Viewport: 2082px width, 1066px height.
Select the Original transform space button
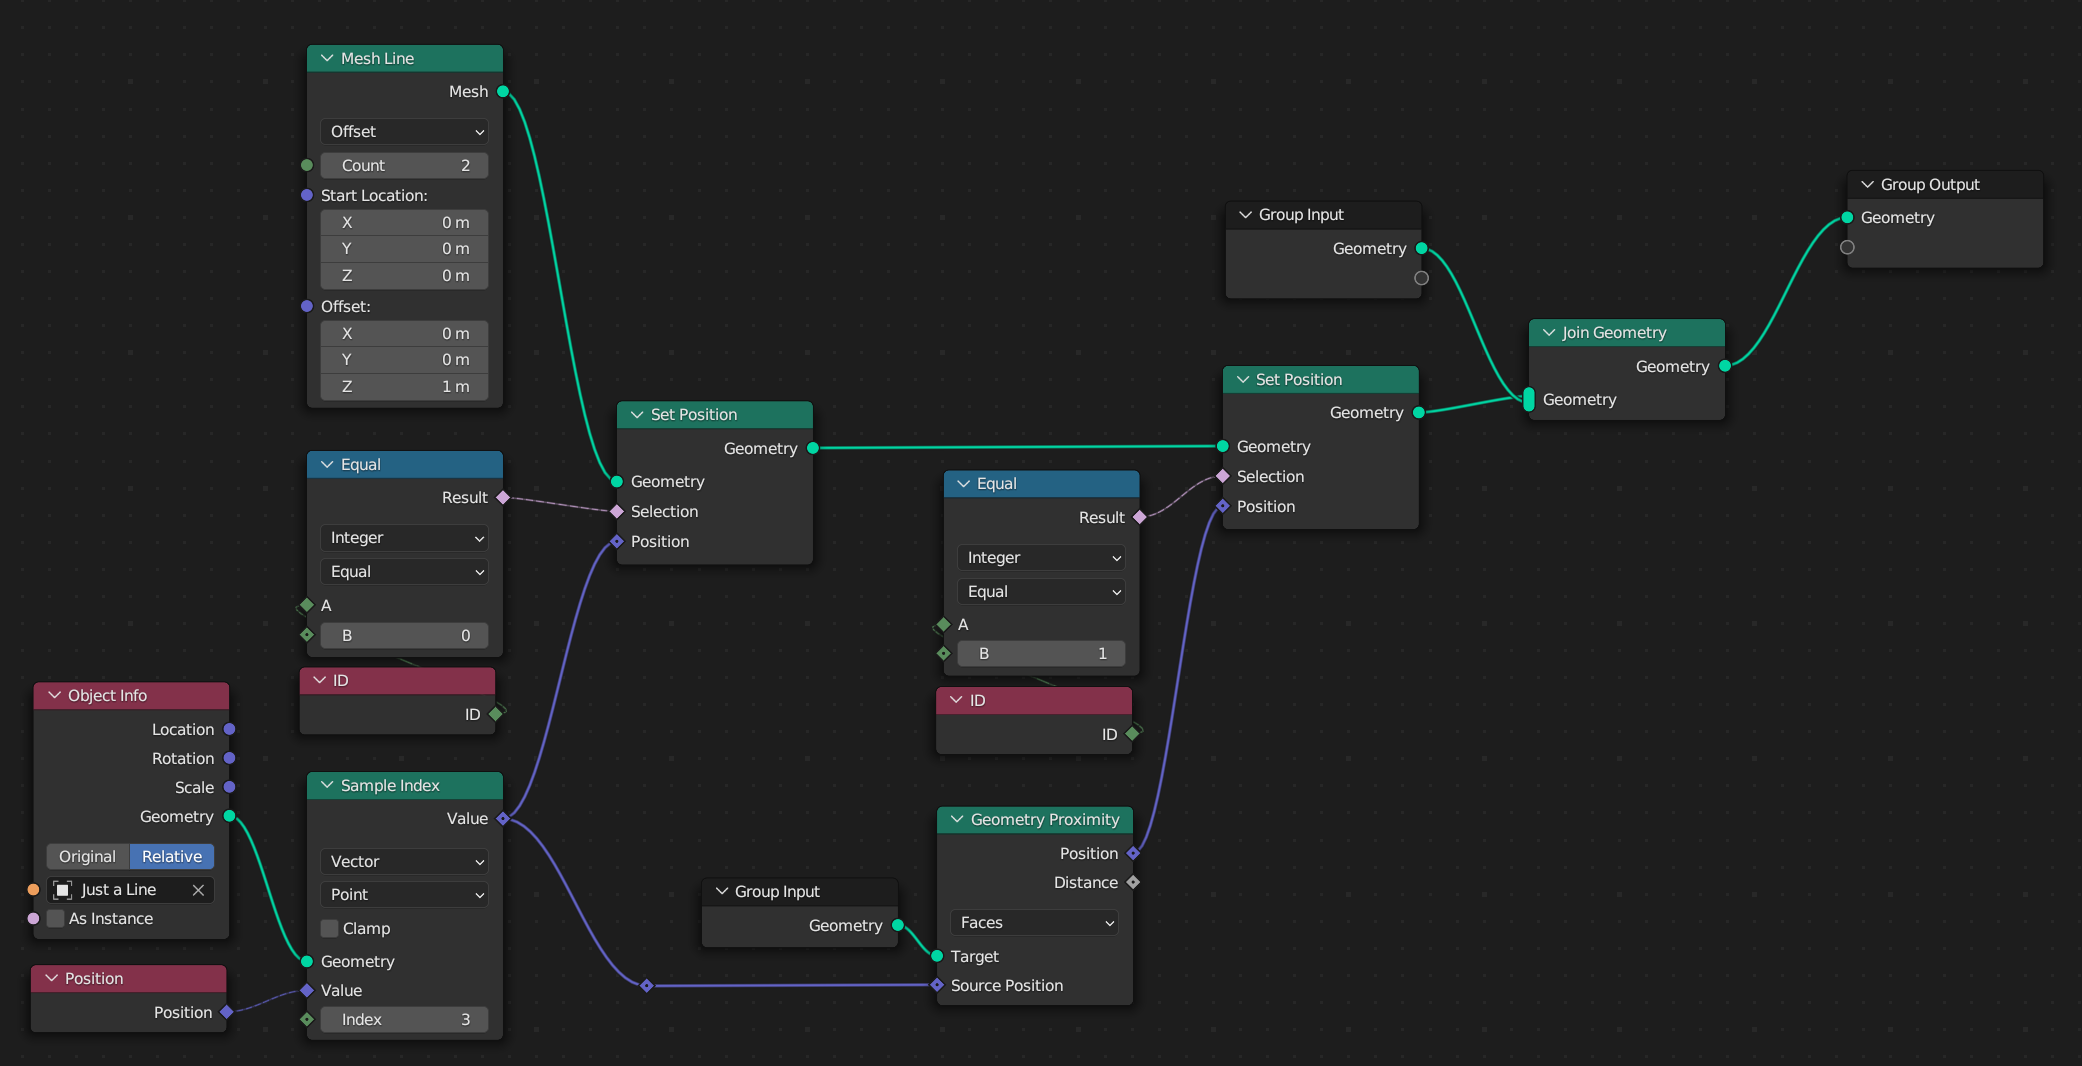click(88, 856)
